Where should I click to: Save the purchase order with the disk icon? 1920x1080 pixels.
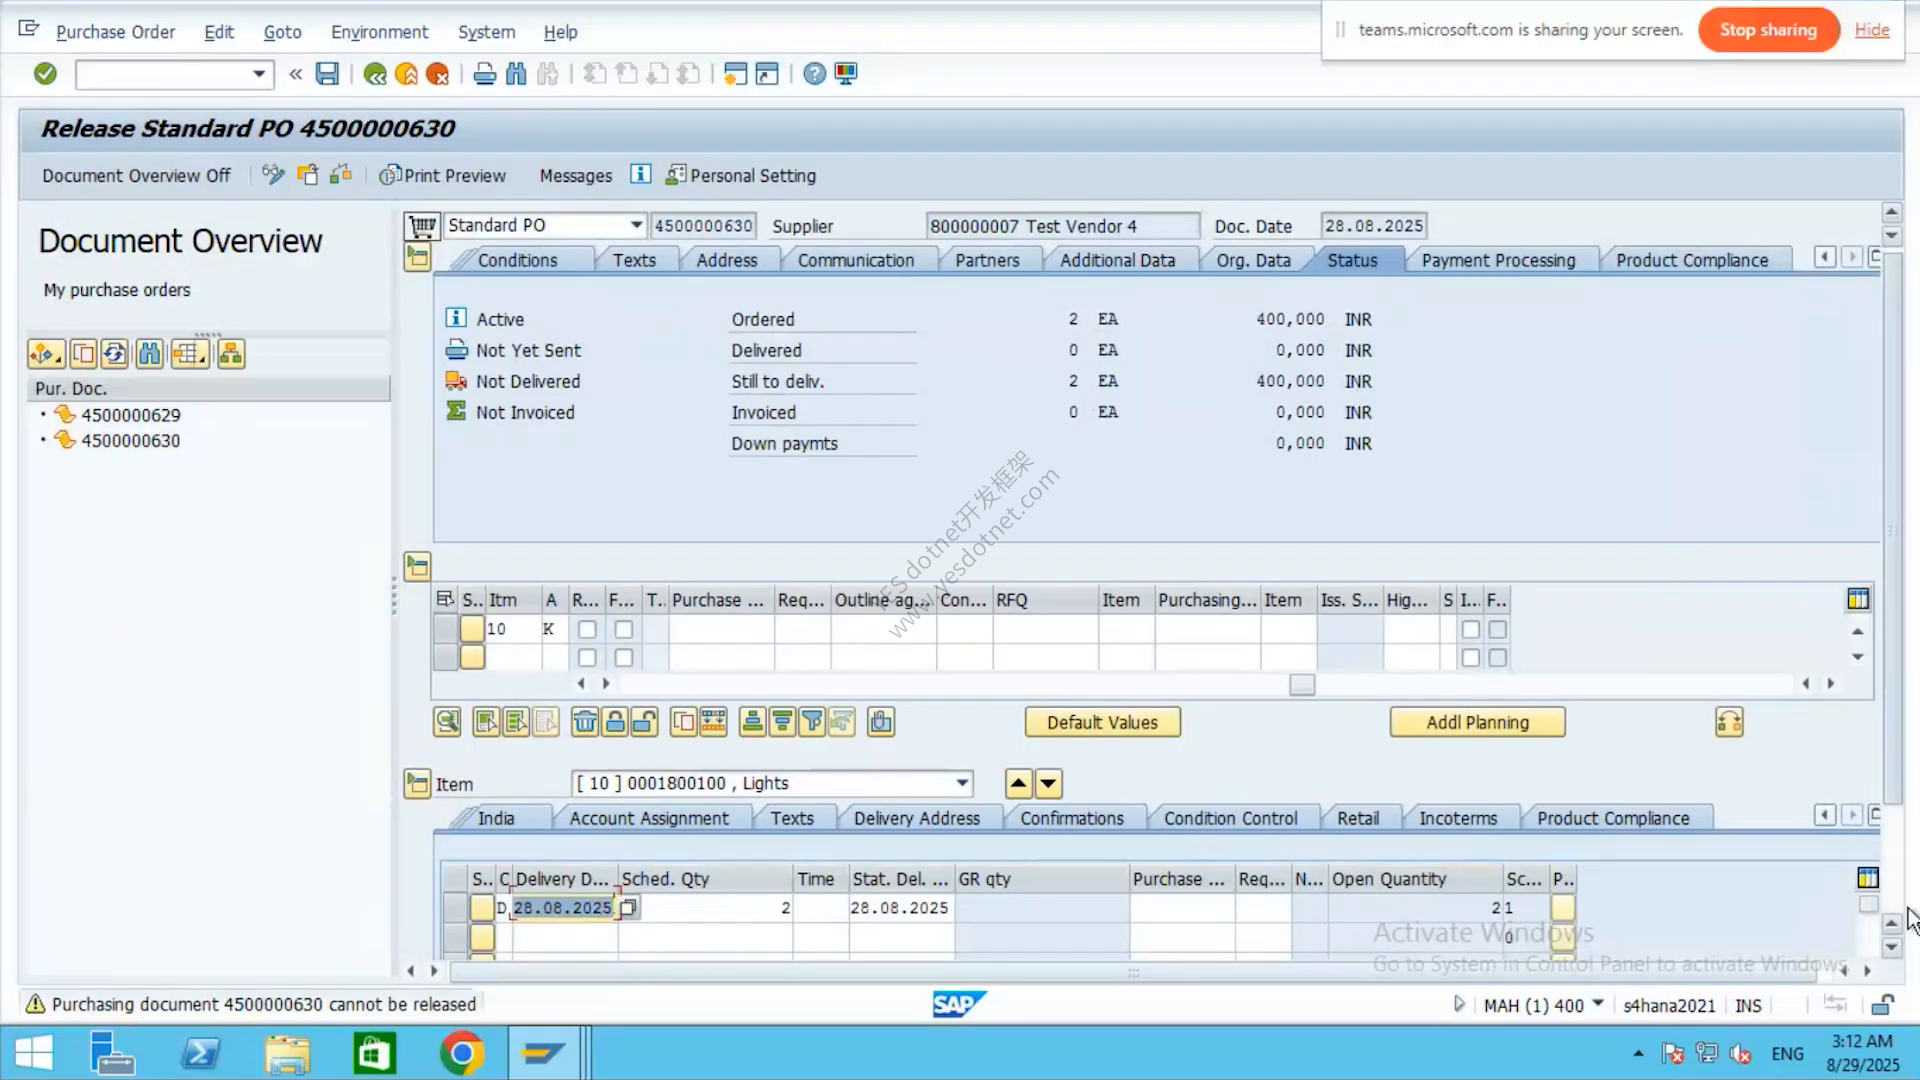click(327, 73)
